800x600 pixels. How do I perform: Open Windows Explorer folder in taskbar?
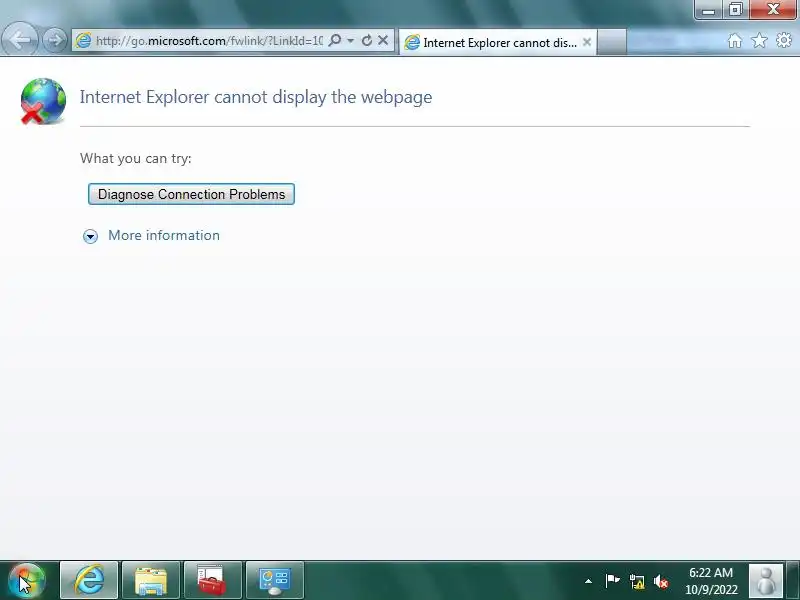pyautogui.click(x=151, y=580)
